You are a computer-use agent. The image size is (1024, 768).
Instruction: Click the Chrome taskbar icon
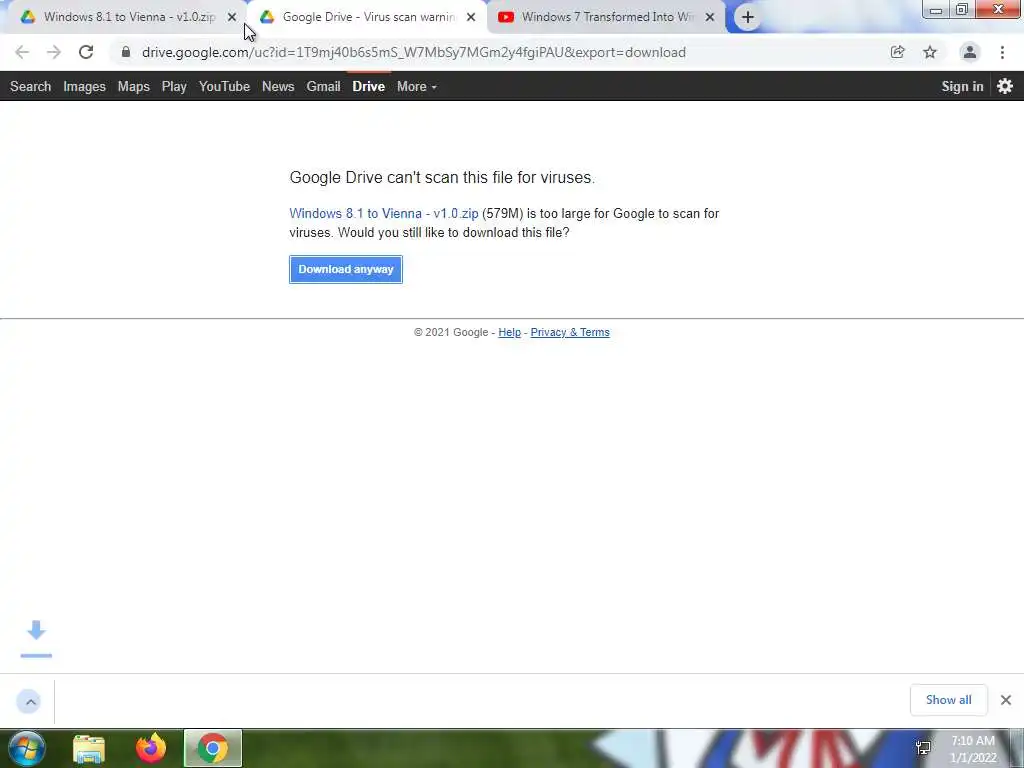(x=213, y=748)
